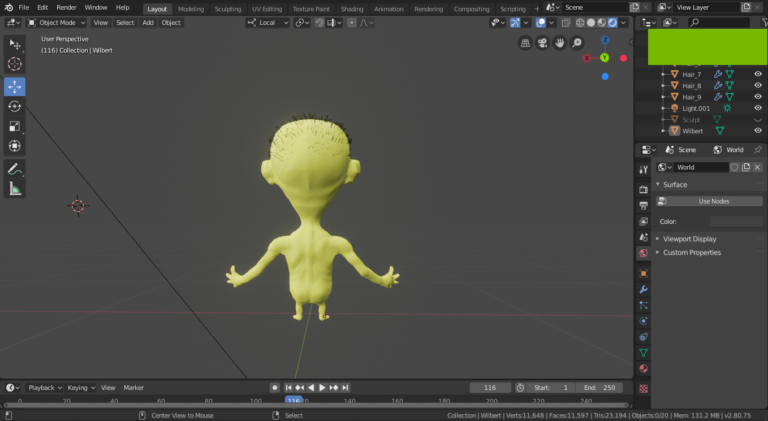Select the Rotate tool in the toolbar
Screen dimensions: 768x421
[14, 106]
